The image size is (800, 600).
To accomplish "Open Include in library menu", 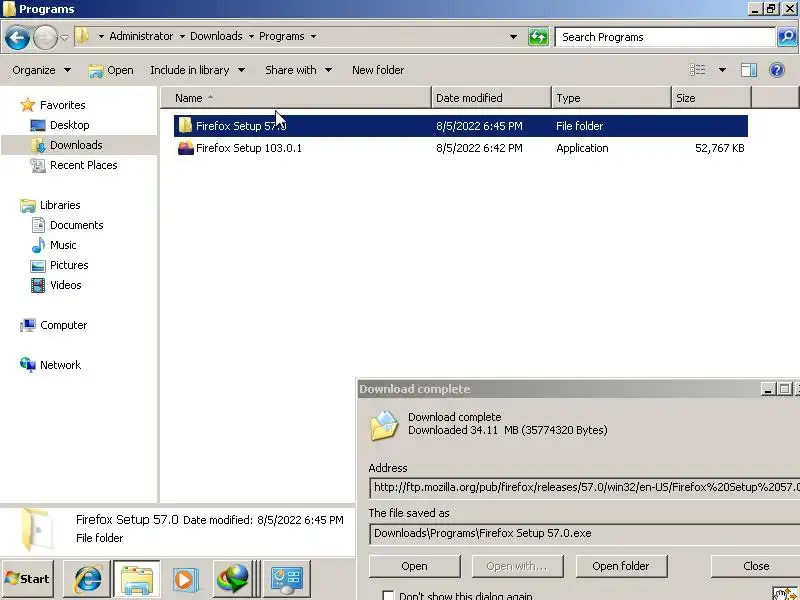I will pyautogui.click(x=197, y=70).
